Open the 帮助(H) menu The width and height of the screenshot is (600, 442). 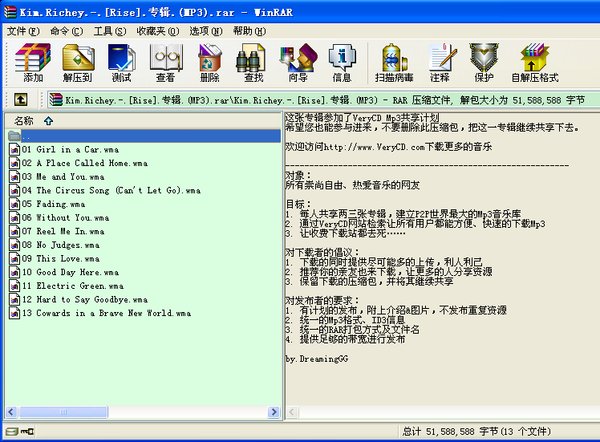249,31
